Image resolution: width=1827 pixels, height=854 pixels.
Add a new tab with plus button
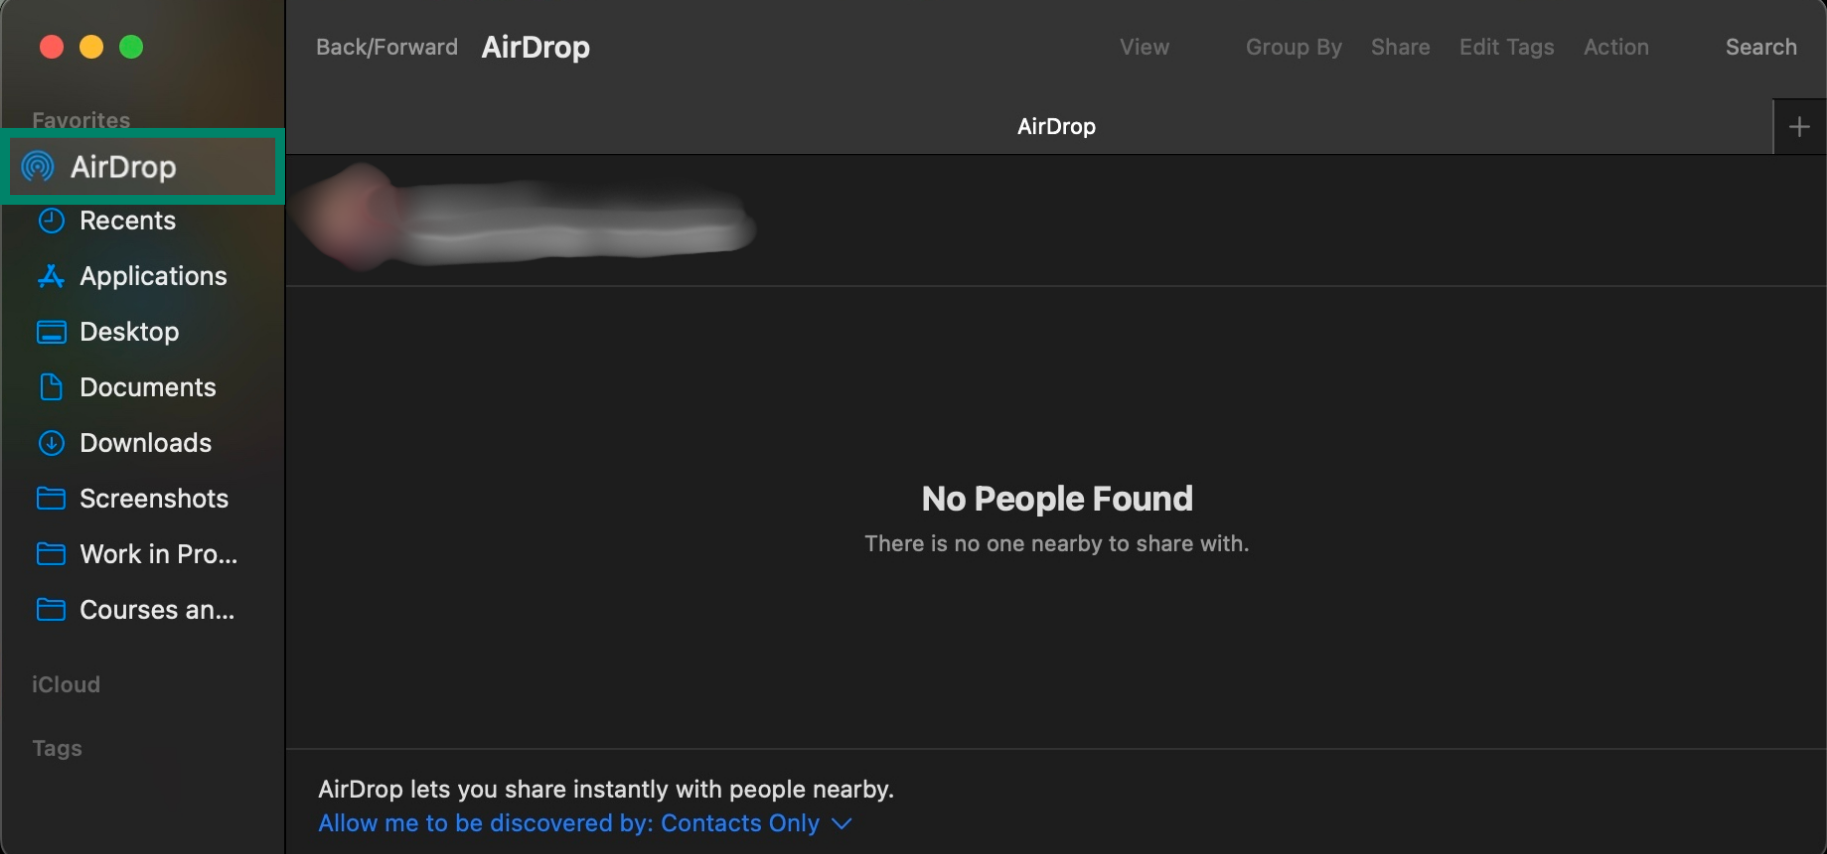[1799, 127]
